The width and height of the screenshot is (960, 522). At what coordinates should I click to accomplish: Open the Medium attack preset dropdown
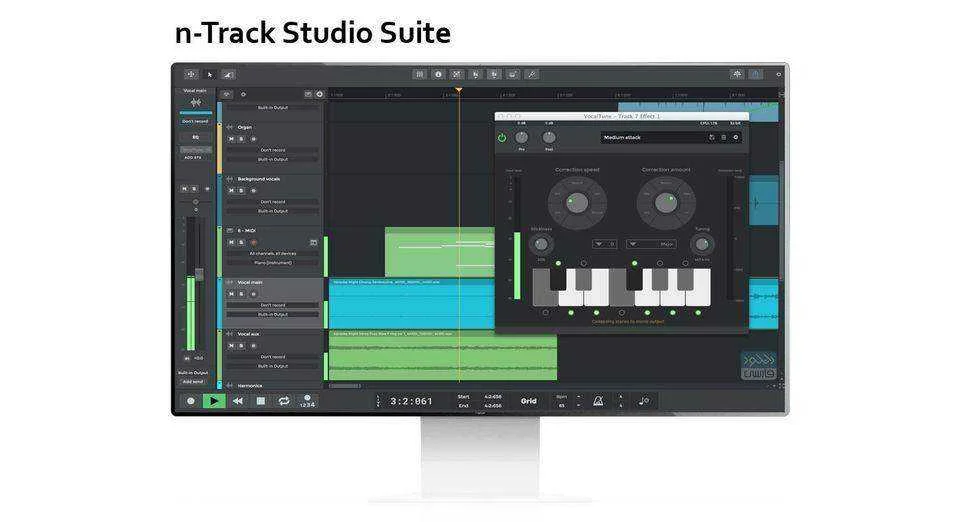[x=652, y=138]
